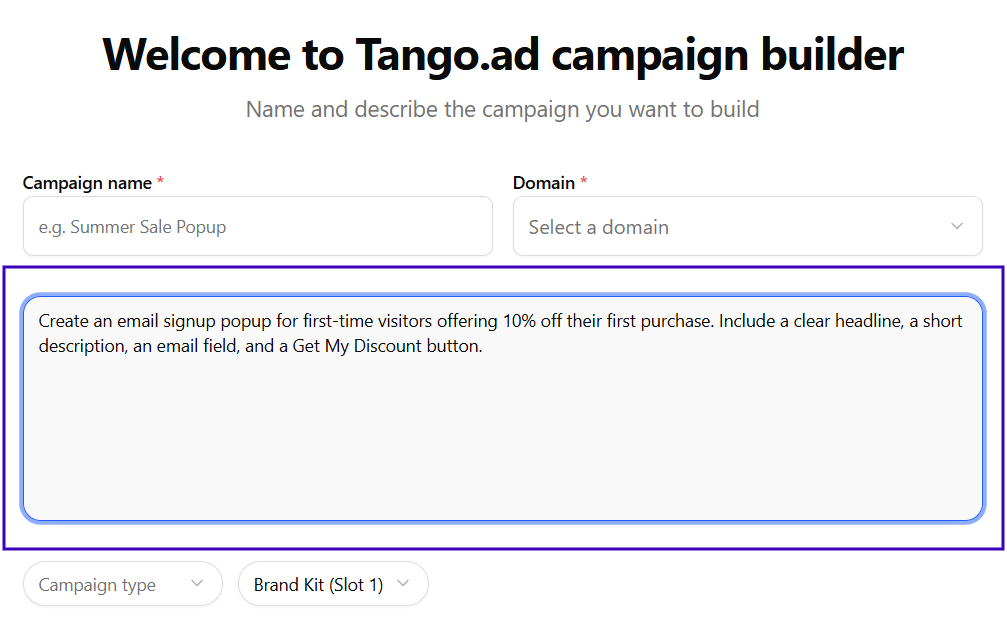Open the Brand Kit (Slot 1) selector
This screenshot has height=624, width=1007.
pyautogui.click(x=333, y=584)
